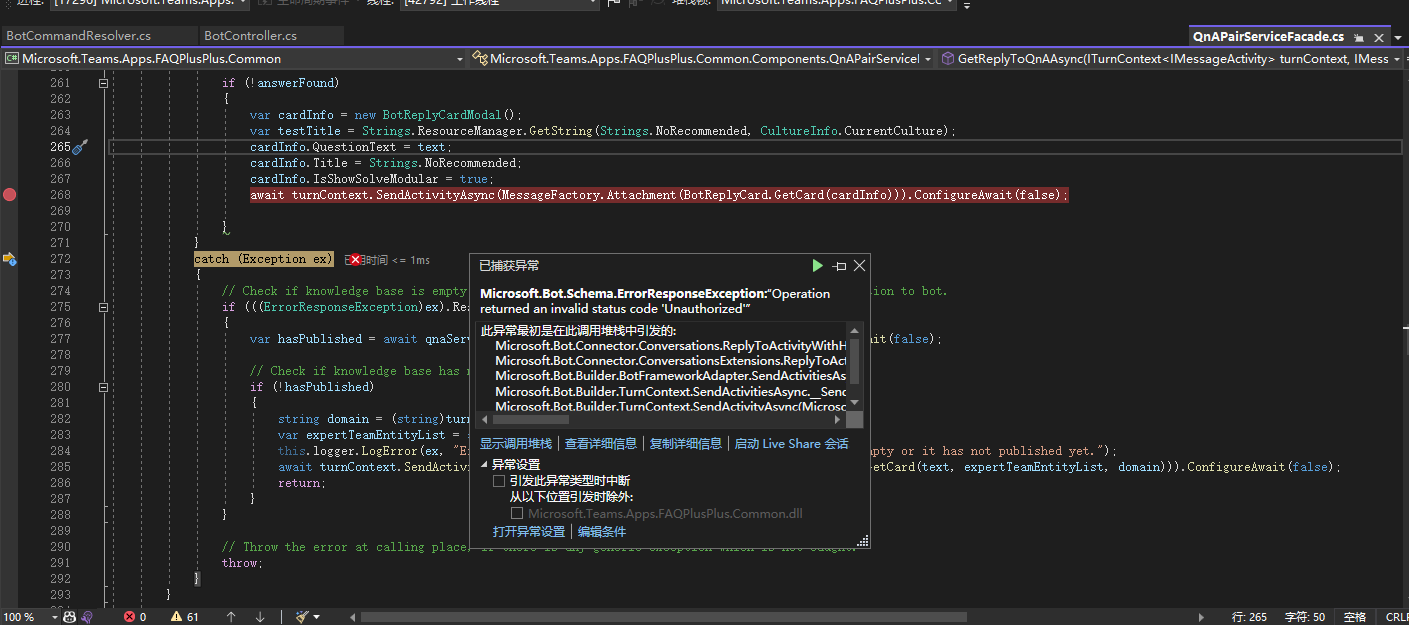Click the Microsoft.Bot.Builder.BotFrameworkAdapter.SendActivitiesAs stack entry
Image resolution: width=1409 pixels, height=625 pixels.
click(670, 375)
